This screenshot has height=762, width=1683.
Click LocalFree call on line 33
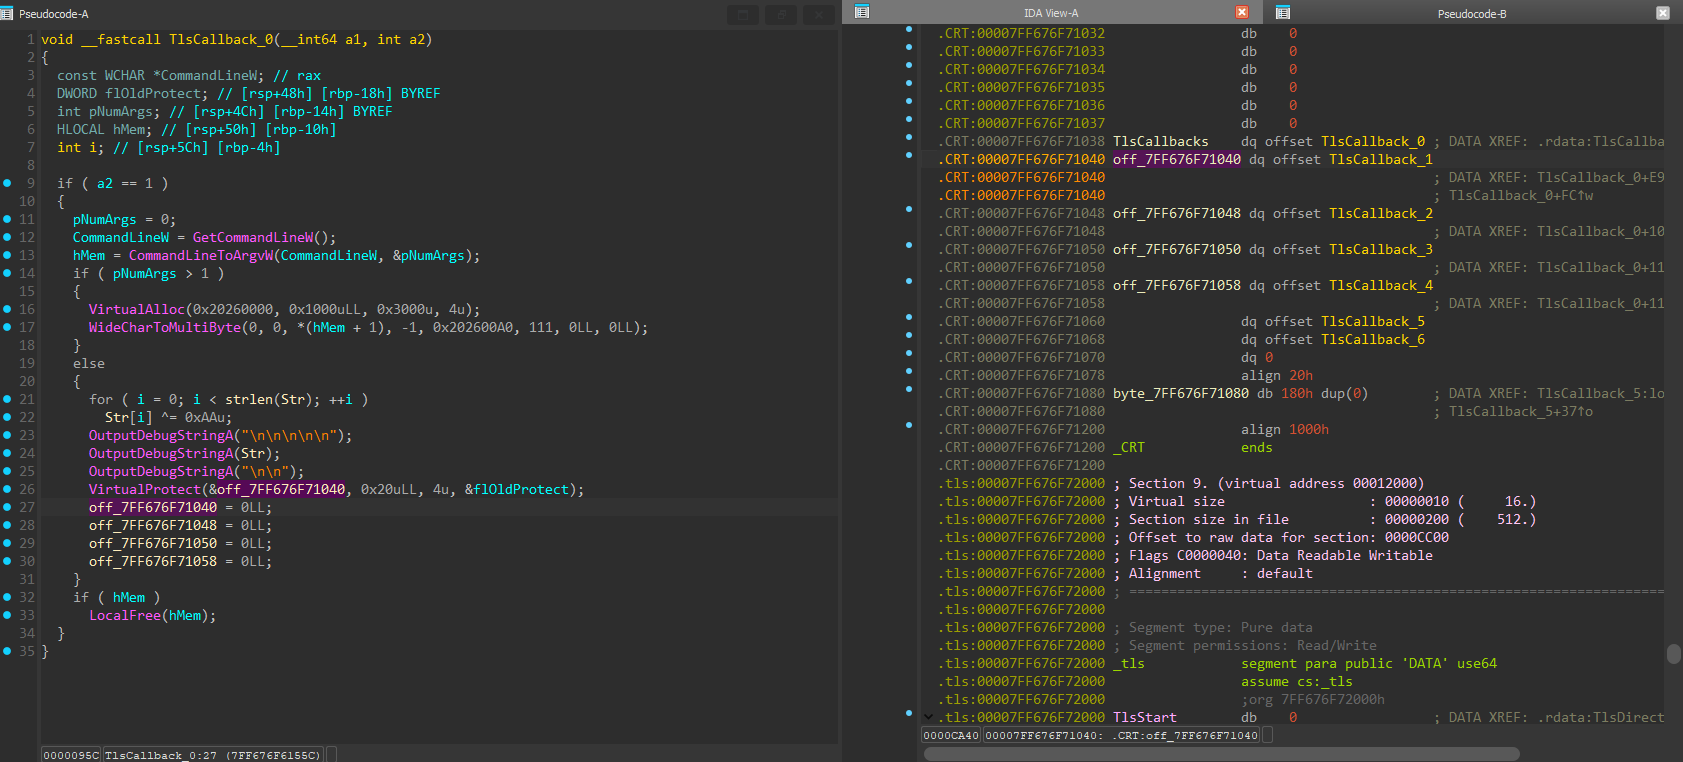tap(125, 615)
